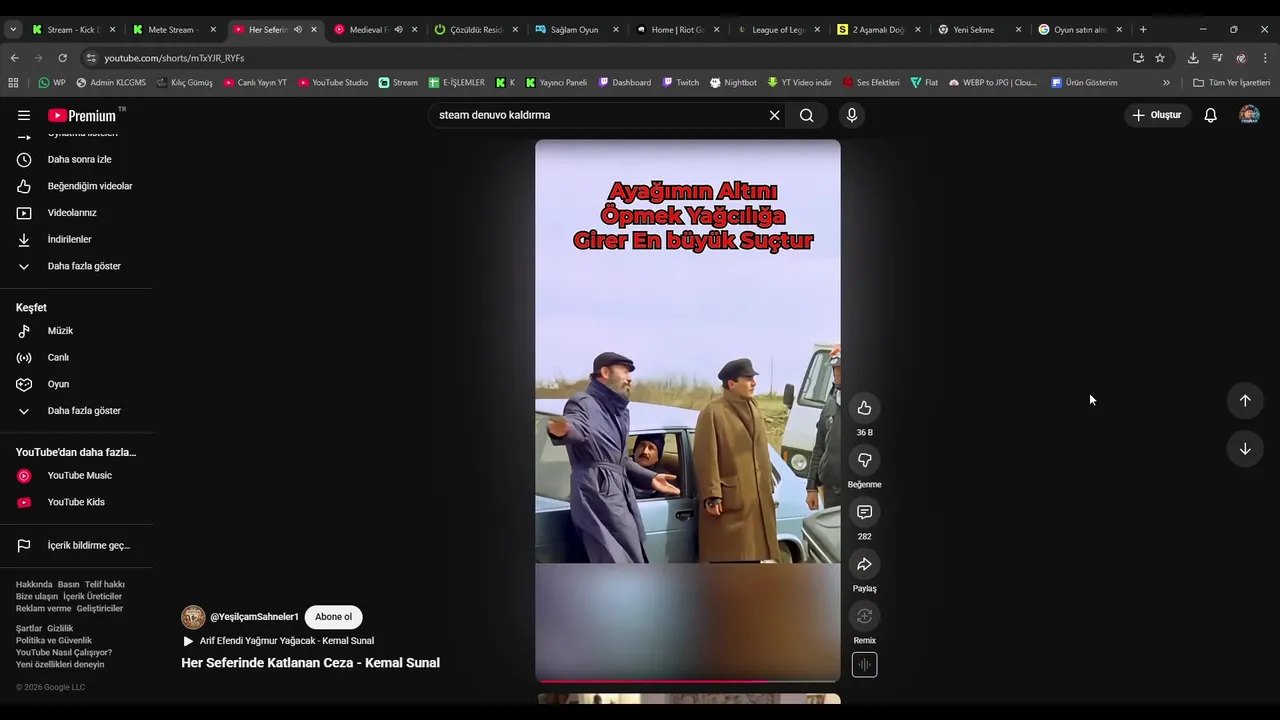This screenshot has height=720, width=1280.
Task: Like the short with thumbs up
Action: point(864,408)
